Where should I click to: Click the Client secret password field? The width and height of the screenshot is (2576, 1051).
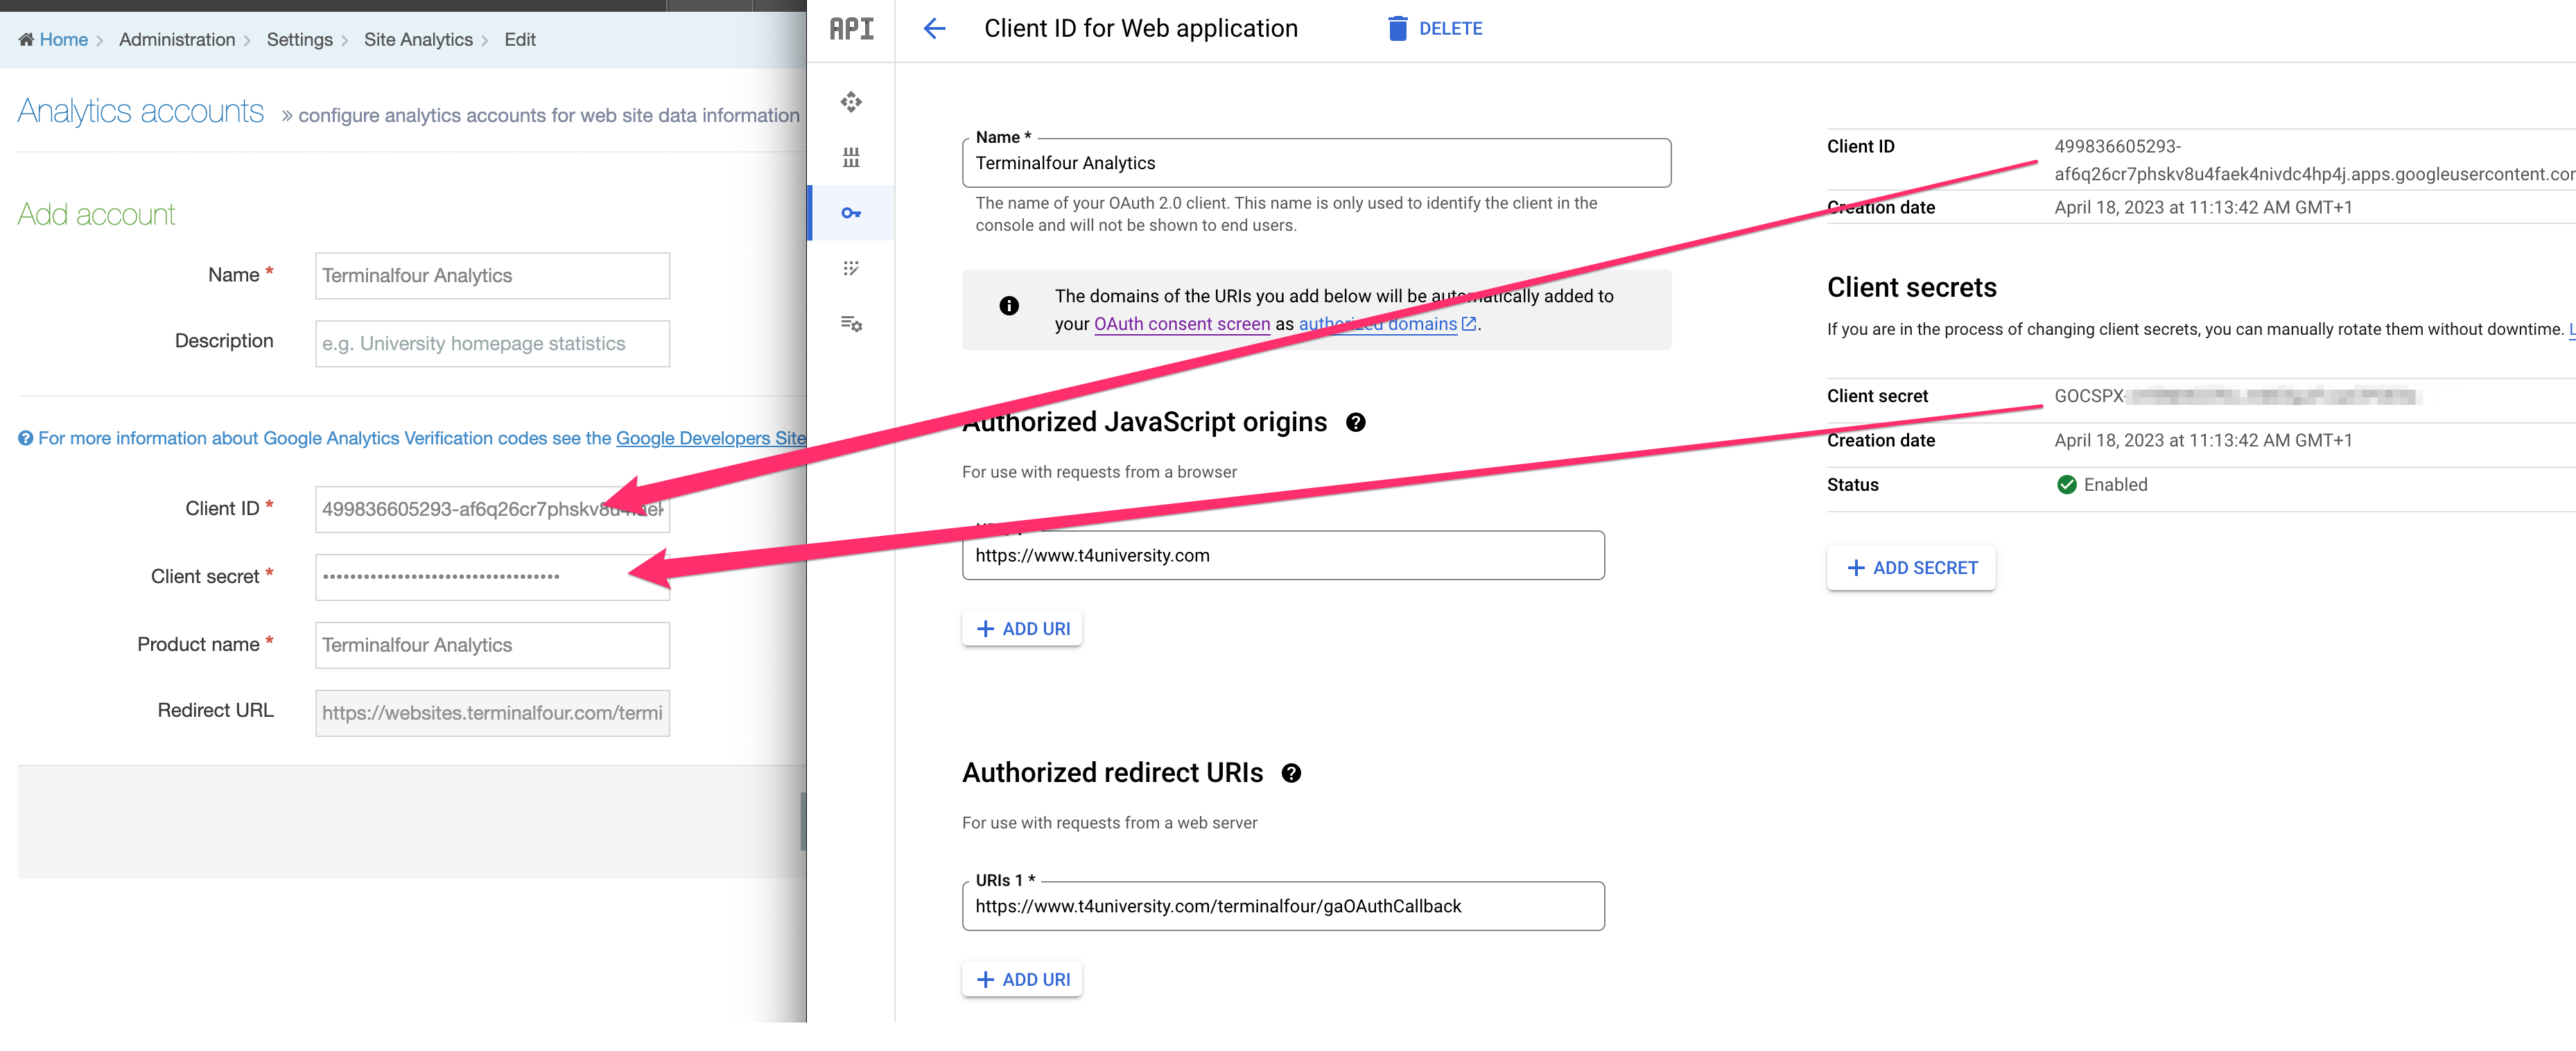pos(470,577)
